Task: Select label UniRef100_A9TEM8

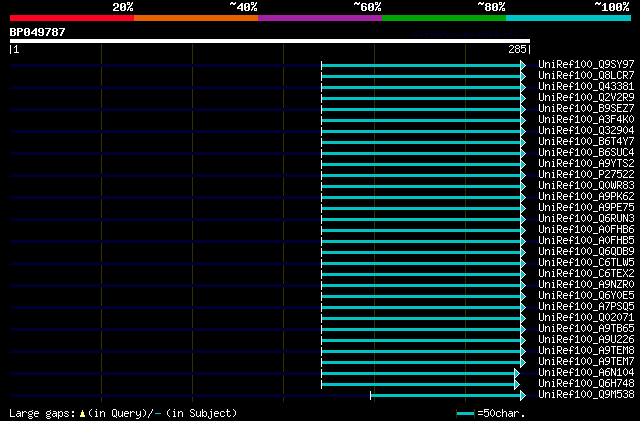Action: 586,351
